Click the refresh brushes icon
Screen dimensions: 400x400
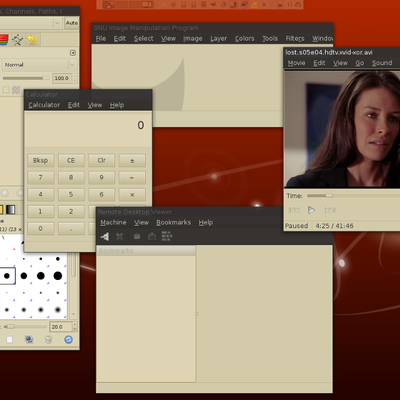(68, 340)
